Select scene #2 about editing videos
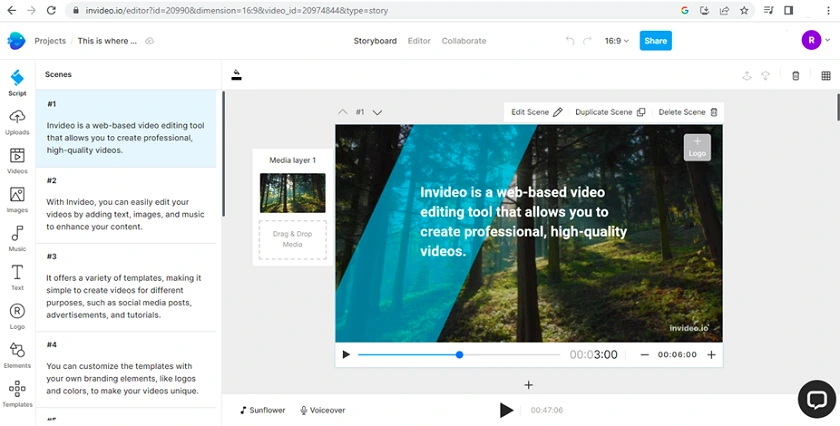Screen dimensions: 840x426 pos(126,205)
